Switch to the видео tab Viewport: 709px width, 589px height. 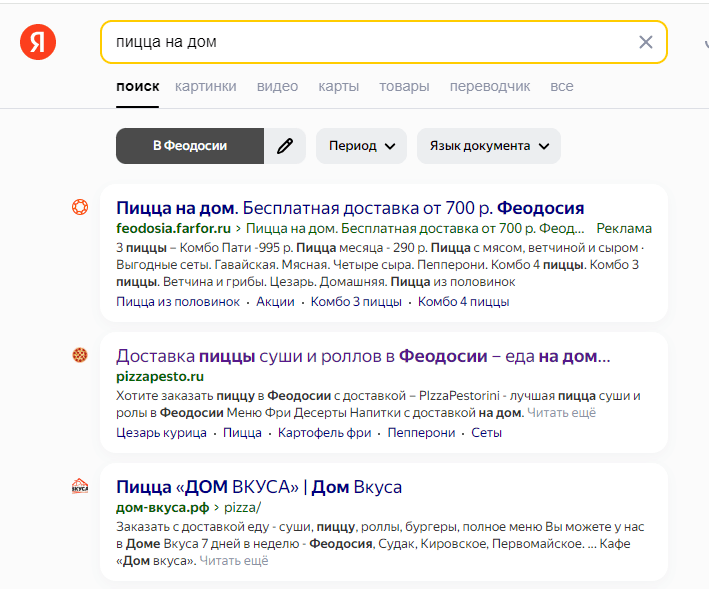click(x=277, y=86)
